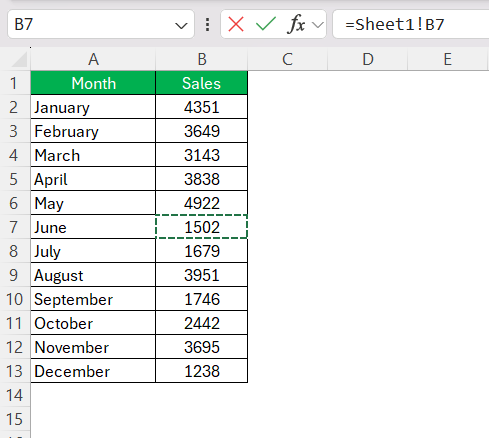
Task: Click the sales value 1238
Action: pyautogui.click(x=202, y=371)
